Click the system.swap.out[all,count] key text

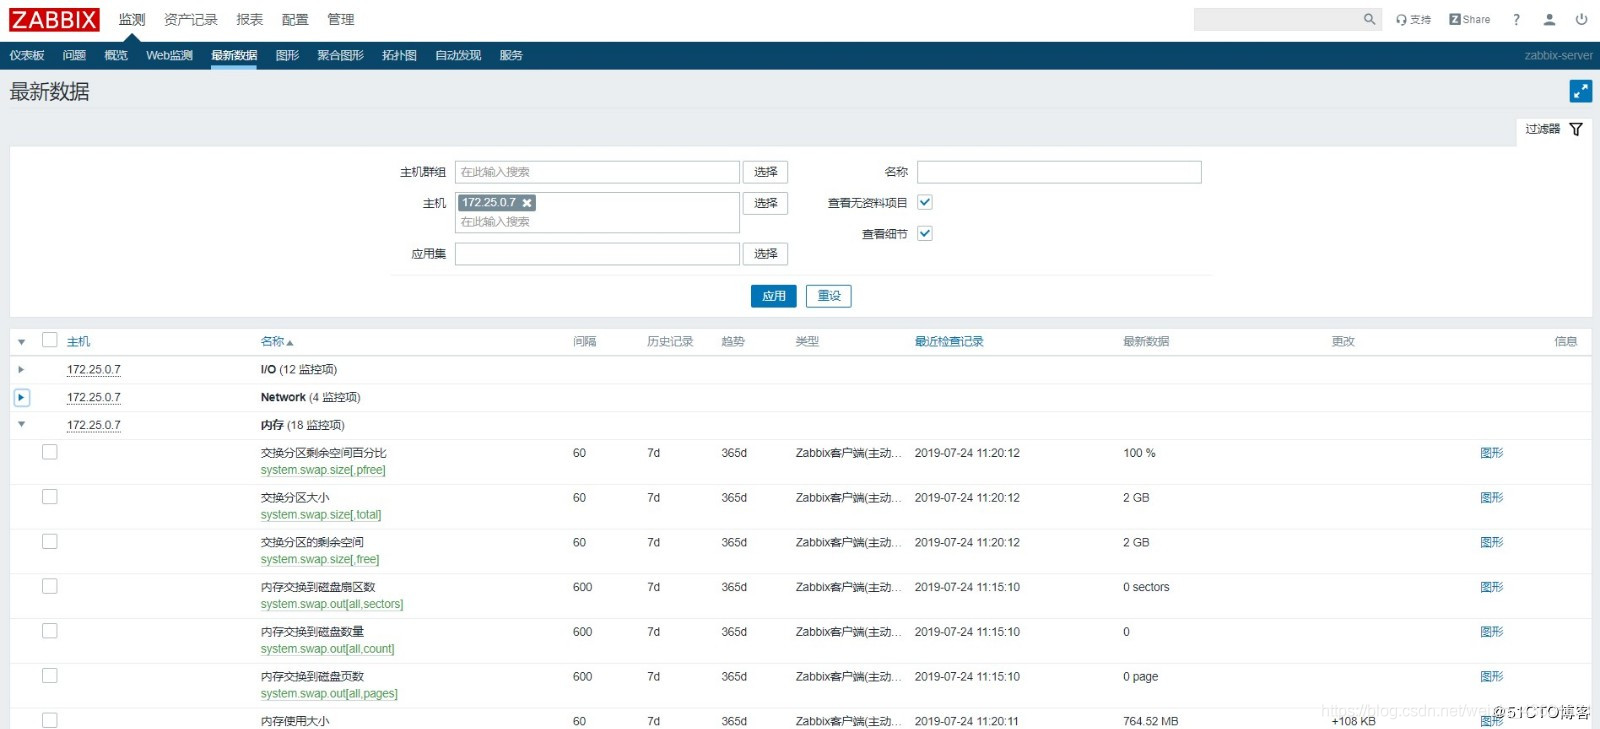point(328,649)
